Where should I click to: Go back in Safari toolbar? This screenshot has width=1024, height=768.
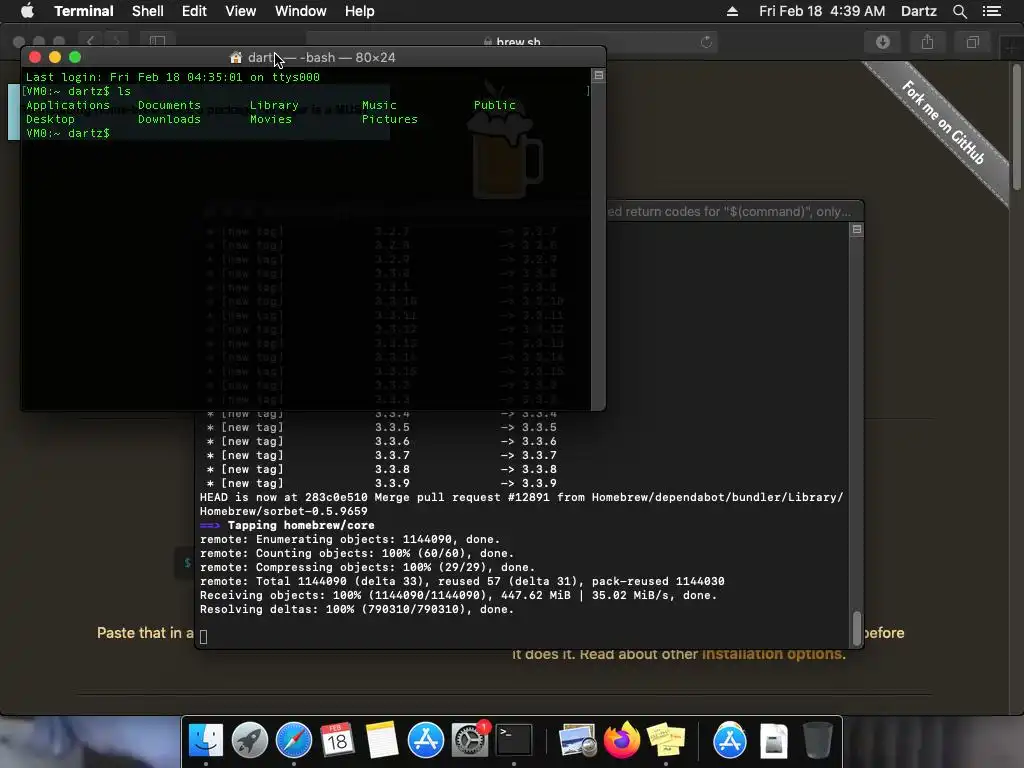point(91,42)
